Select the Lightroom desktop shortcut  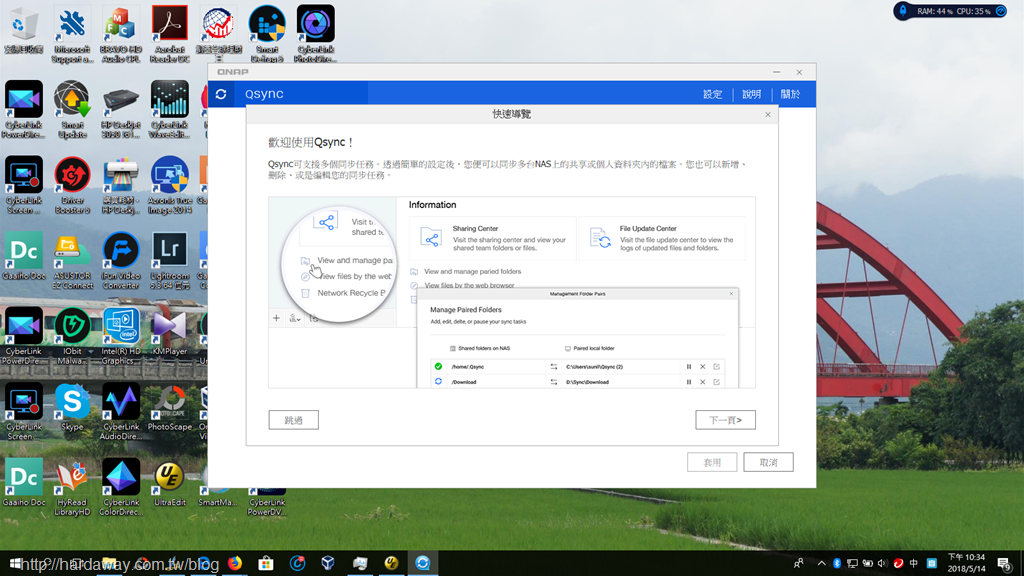pos(170,261)
